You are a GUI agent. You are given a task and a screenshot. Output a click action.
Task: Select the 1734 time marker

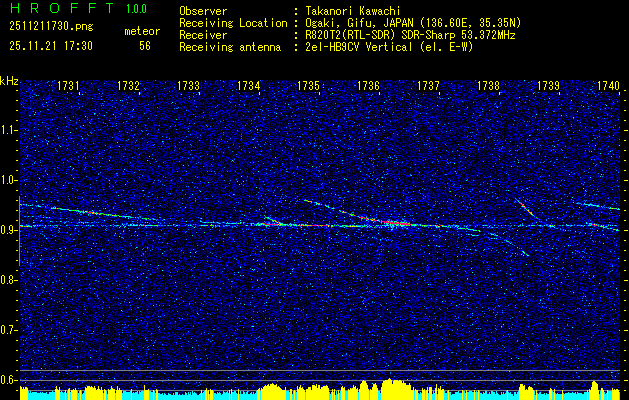pyautogui.click(x=249, y=87)
